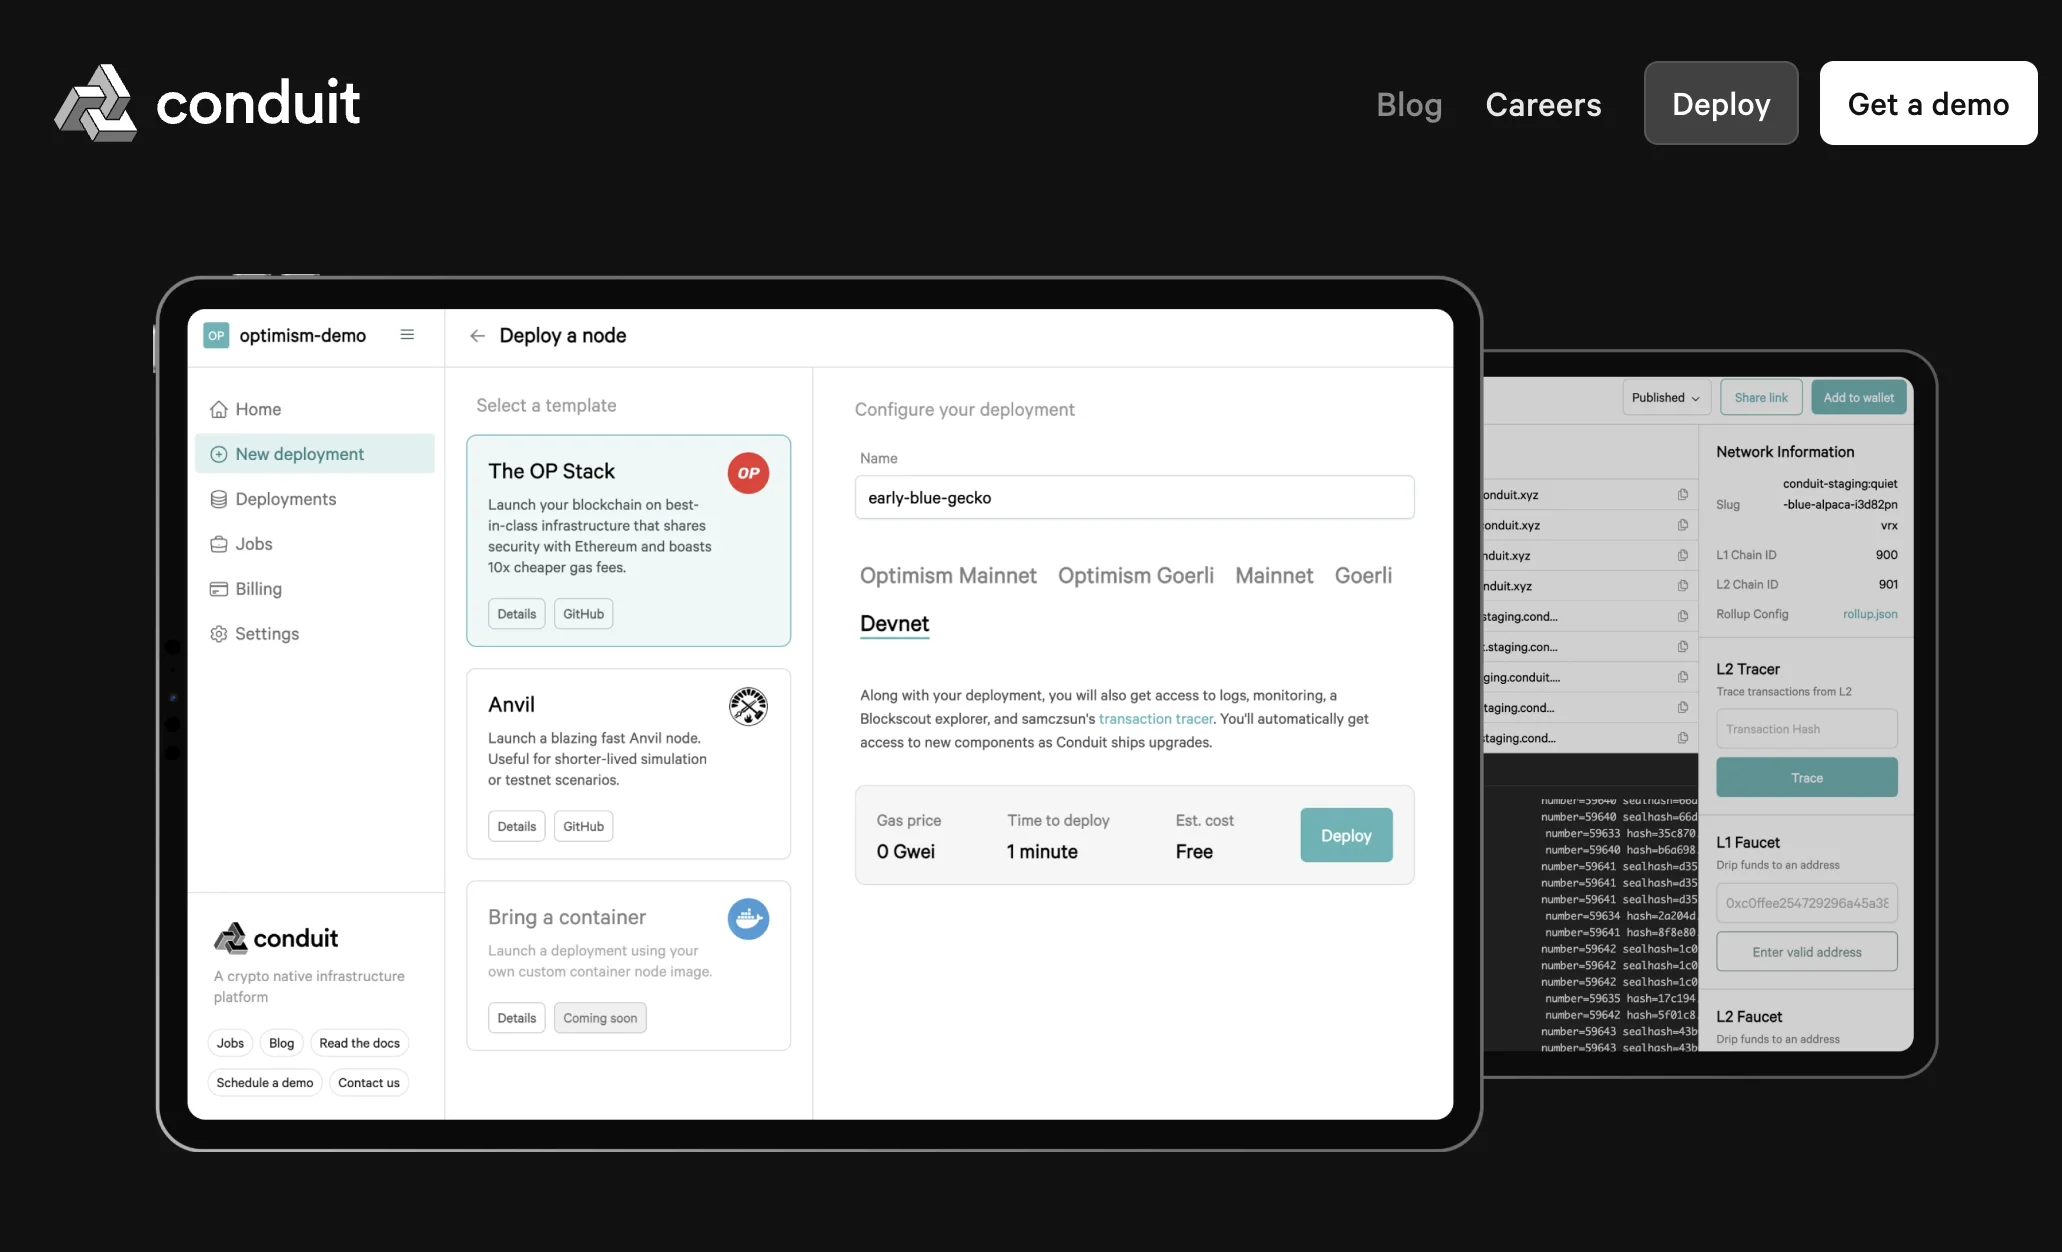Copy the first onduit.xyz row URL
2062x1252 pixels.
[x=1683, y=495]
